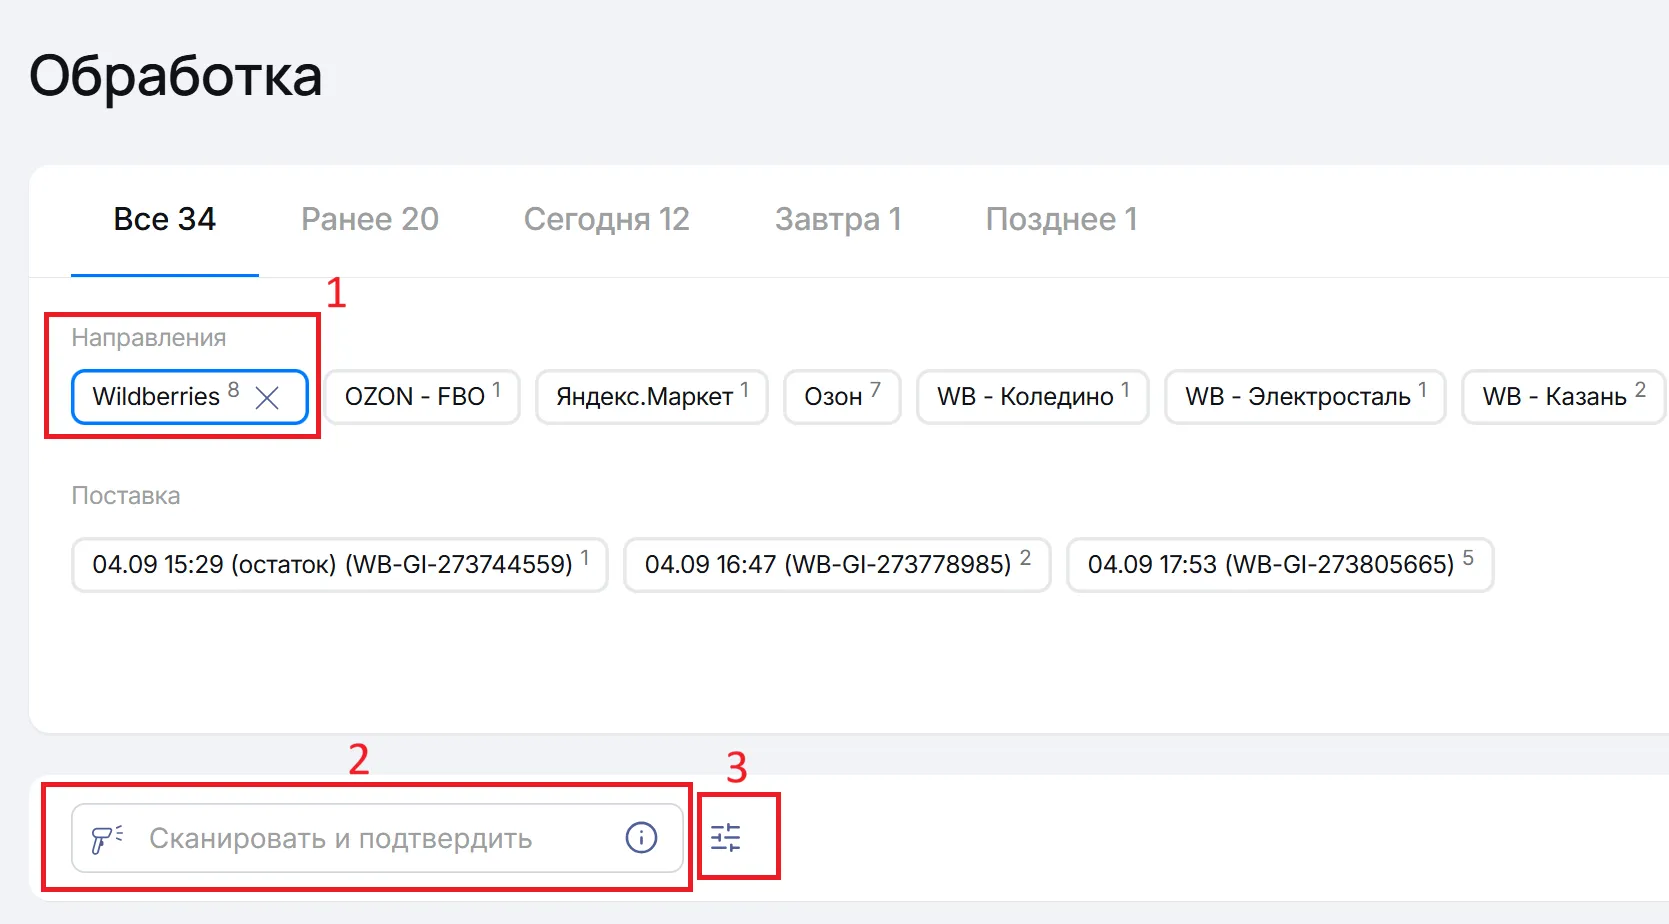This screenshot has width=1669, height=924.
Task: Select Озон direction chip
Action: pos(842,397)
